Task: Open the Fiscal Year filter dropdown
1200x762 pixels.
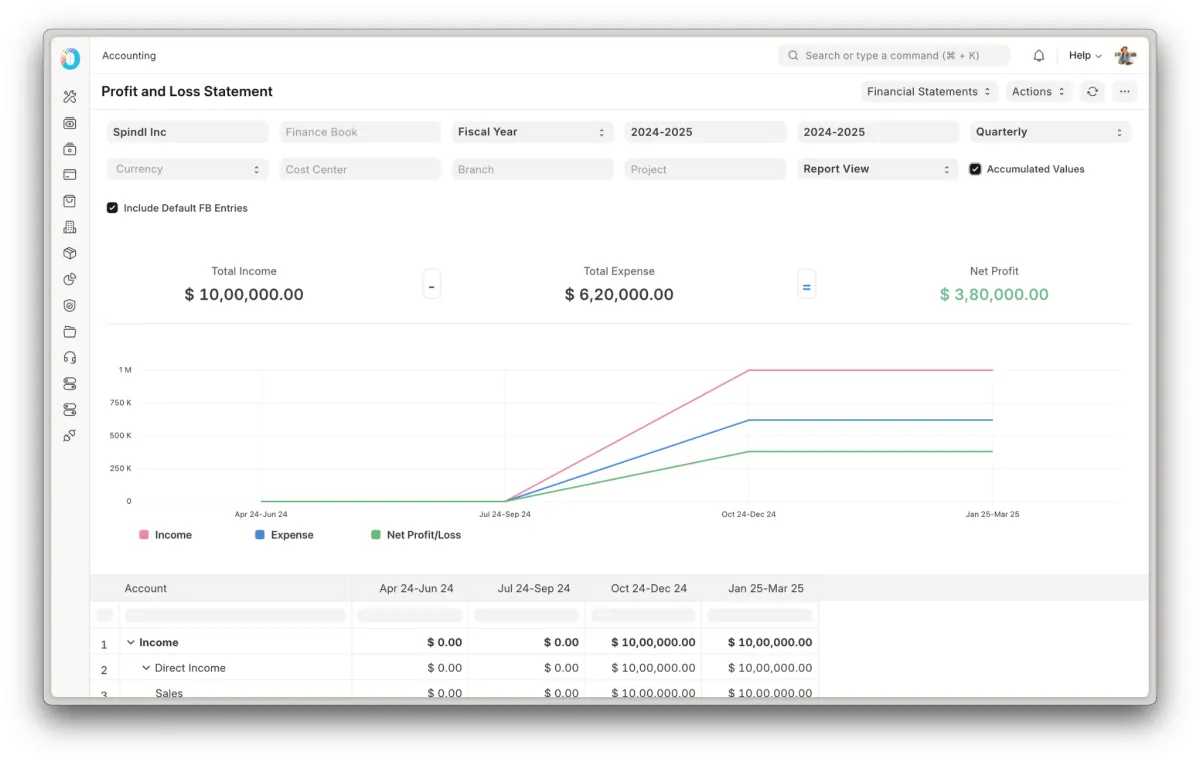Action: point(533,132)
